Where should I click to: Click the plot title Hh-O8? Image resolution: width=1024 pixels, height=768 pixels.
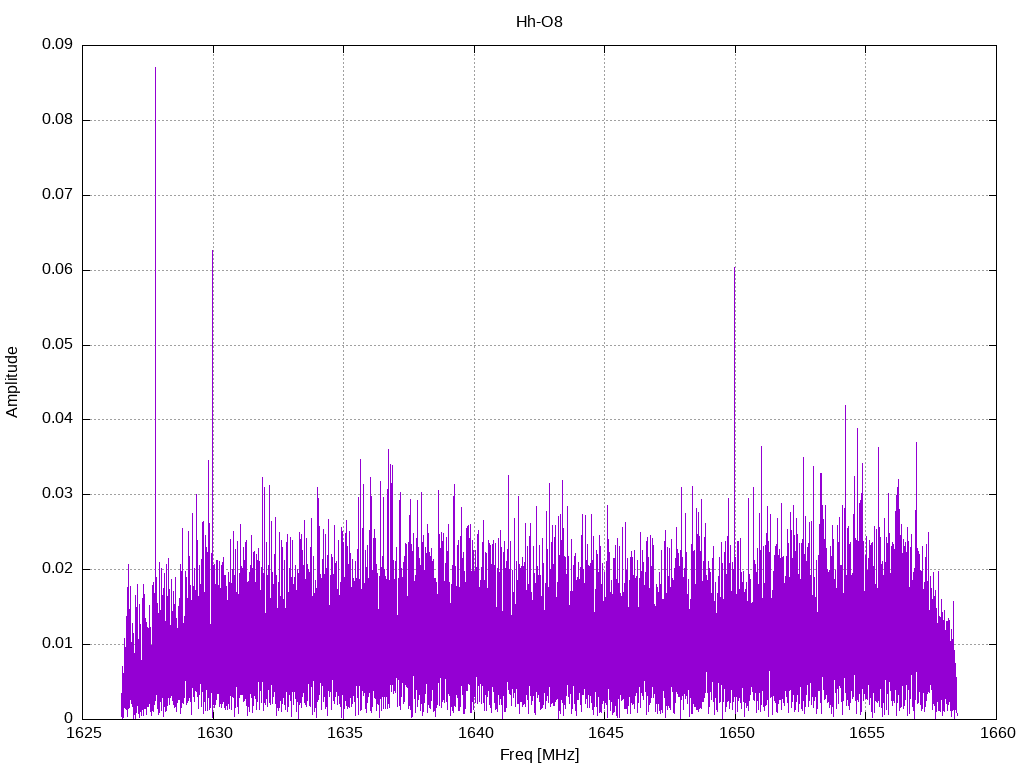[539, 21]
